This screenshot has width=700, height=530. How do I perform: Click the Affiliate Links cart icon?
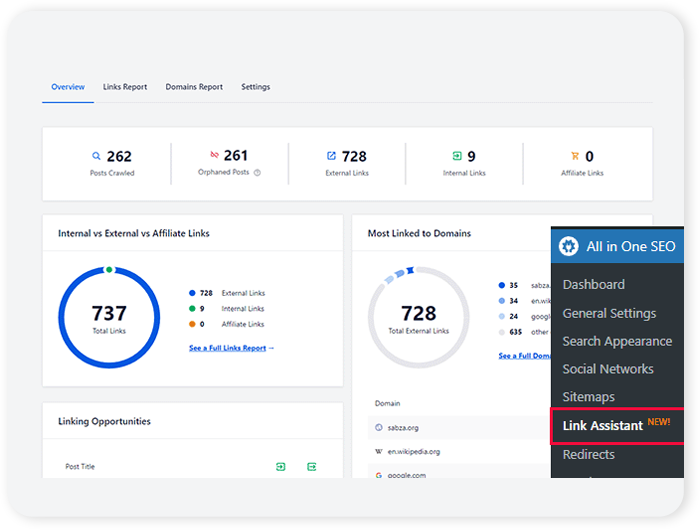[x=575, y=156]
